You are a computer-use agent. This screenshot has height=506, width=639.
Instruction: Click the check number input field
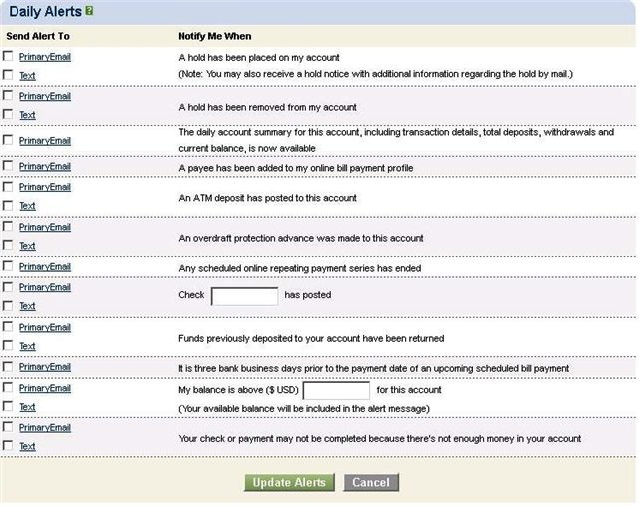[244, 296]
